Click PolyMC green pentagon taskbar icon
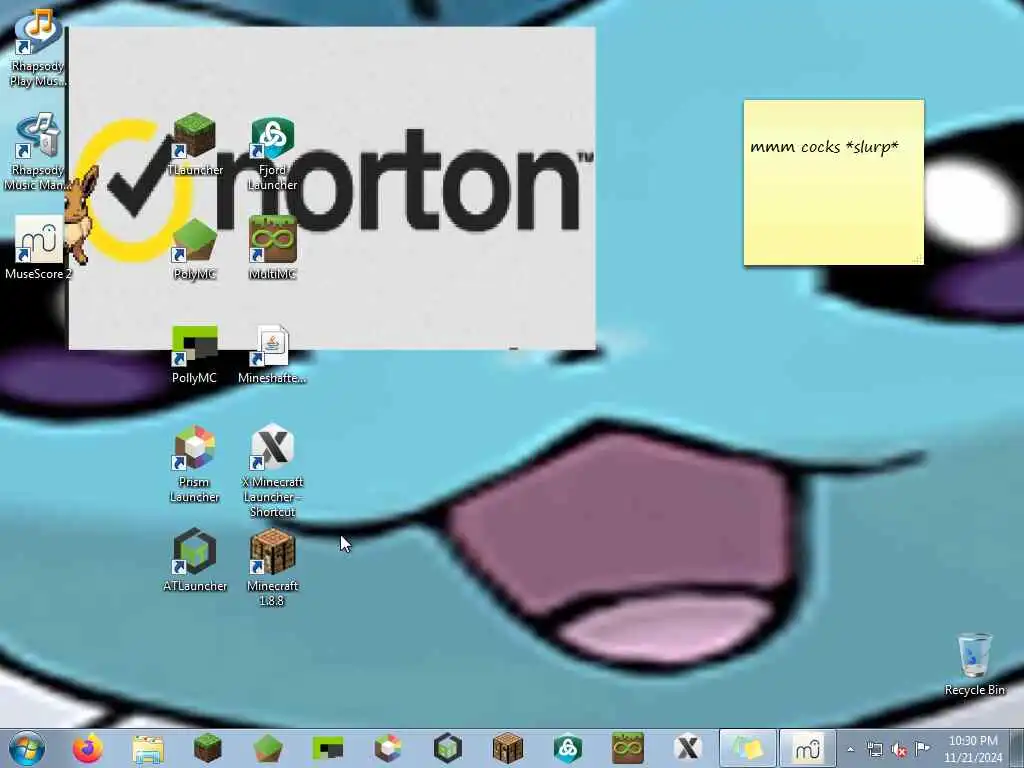The height and width of the screenshot is (768, 1024). click(x=268, y=748)
